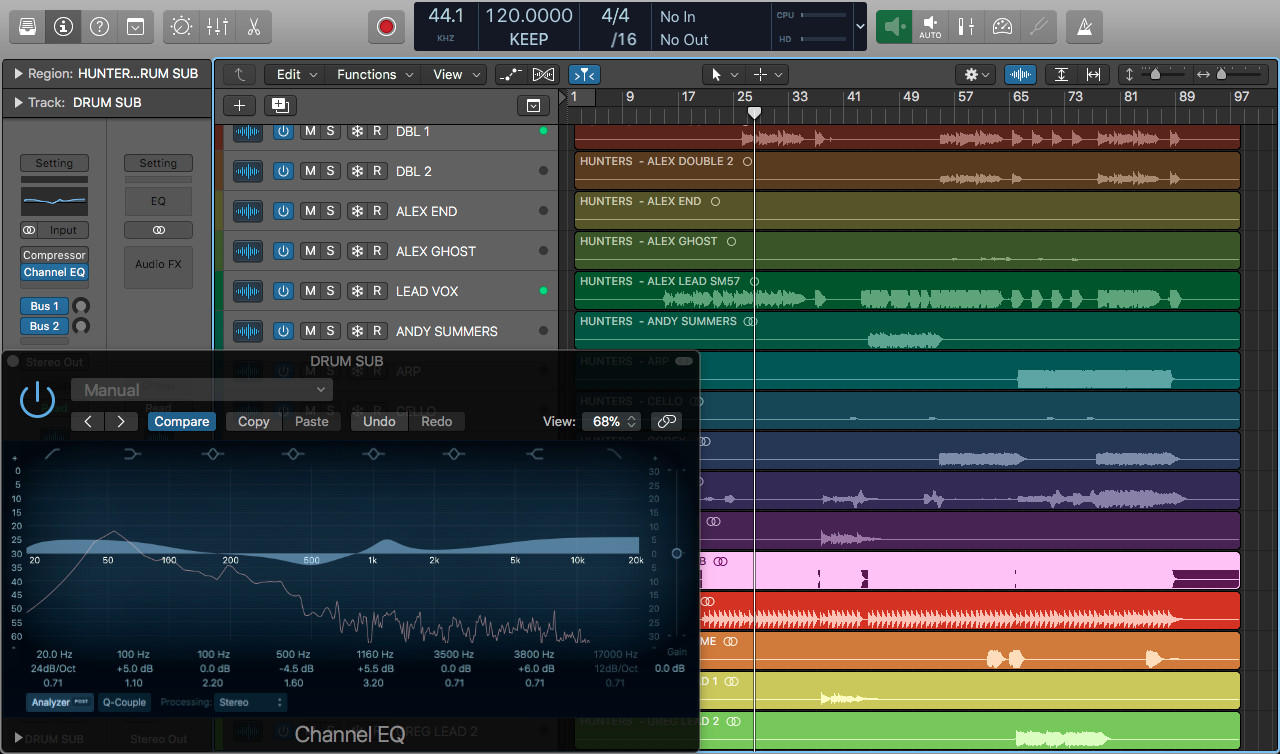Click the Q-Couple button
The height and width of the screenshot is (754, 1280).
pos(124,702)
